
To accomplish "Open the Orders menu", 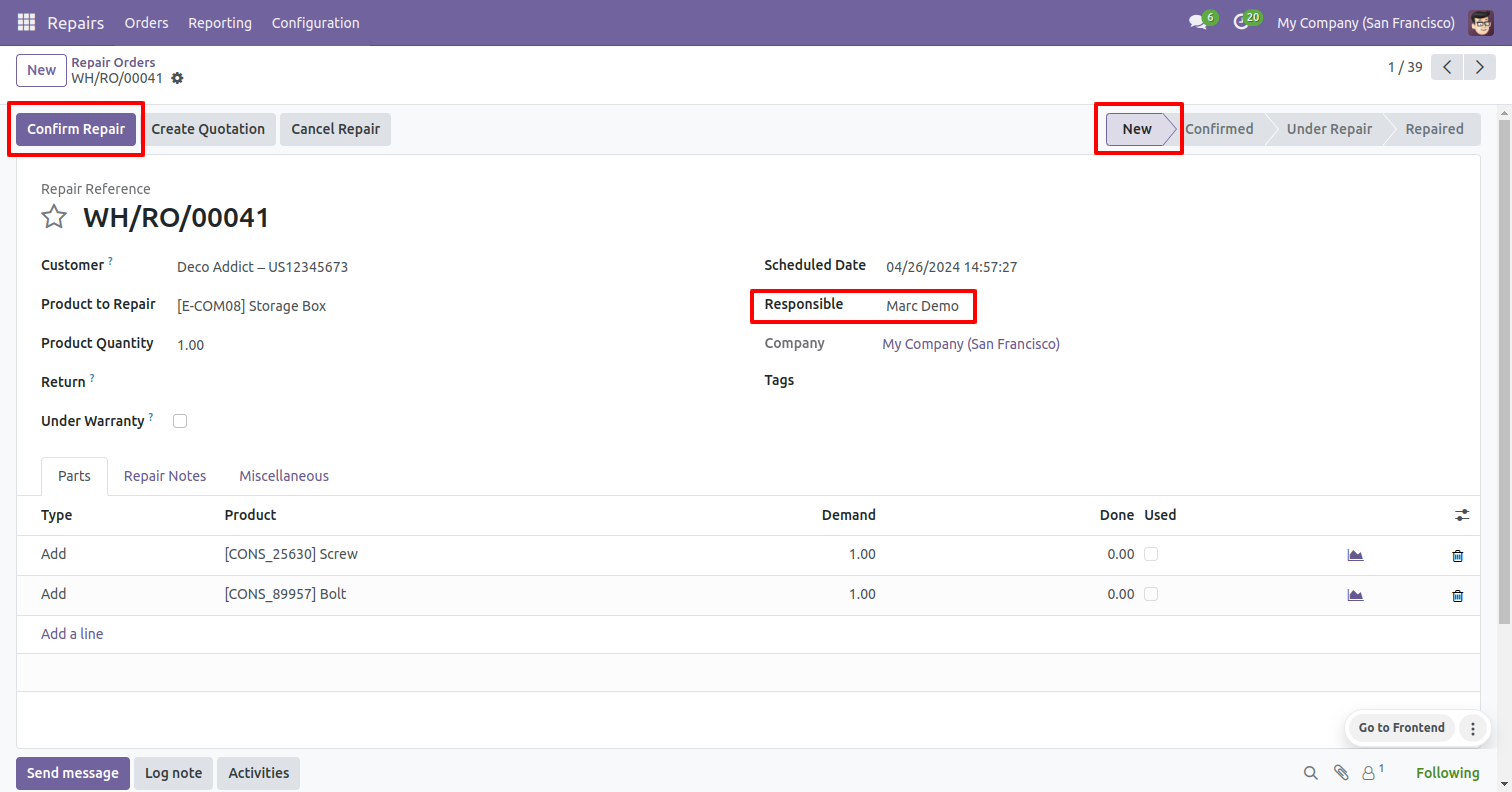I will pyautogui.click(x=146, y=22).
